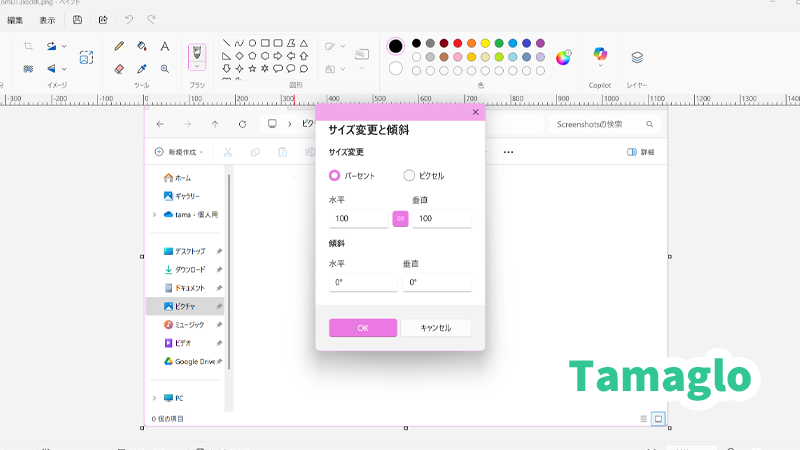The image size is (800, 450).
Task: Select the パーセント radio button
Action: pyautogui.click(x=335, y=175)
